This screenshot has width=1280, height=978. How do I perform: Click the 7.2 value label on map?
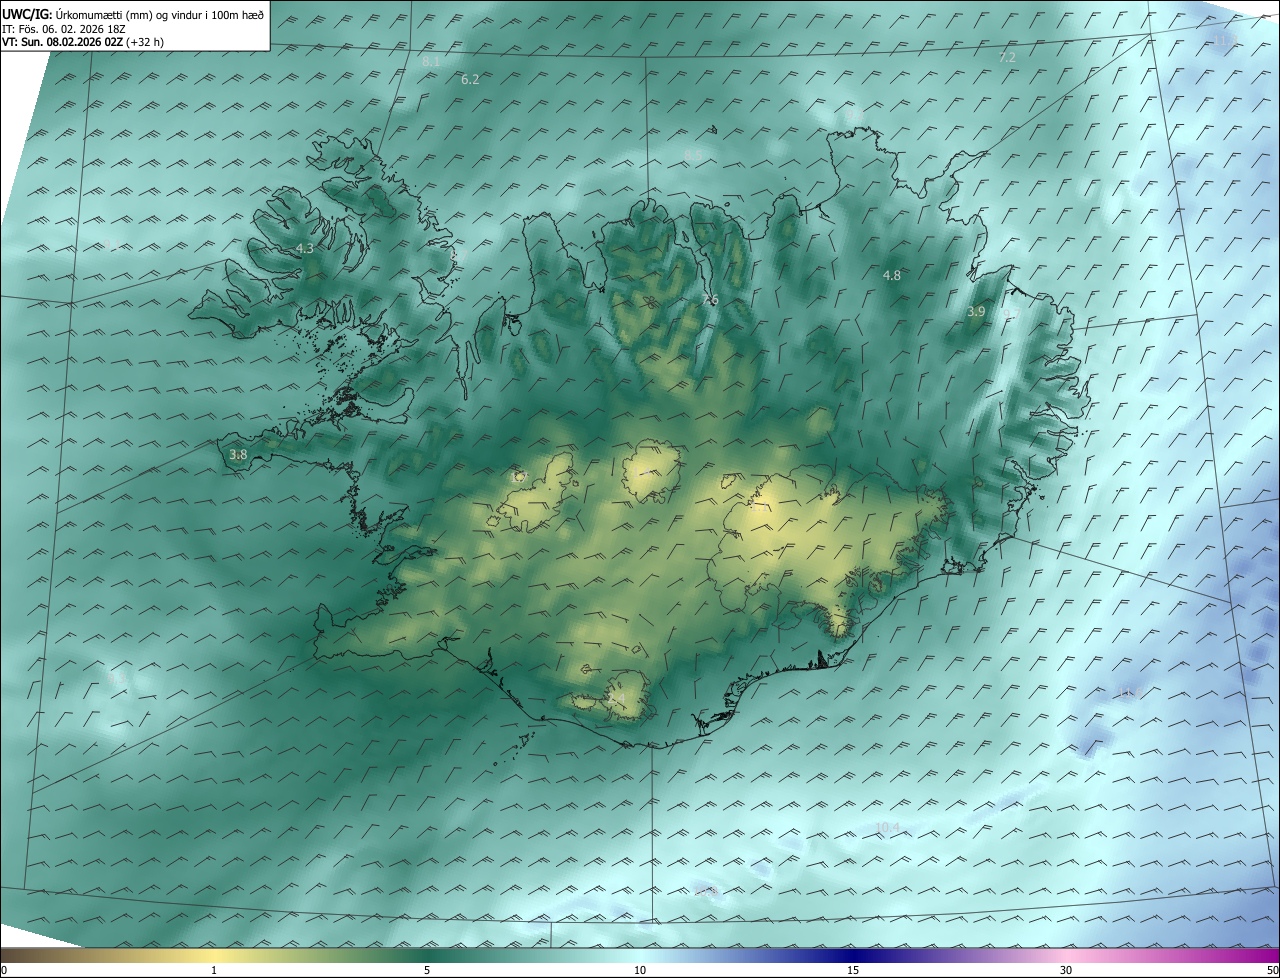pyautogui.click(x=1007, y=58)
